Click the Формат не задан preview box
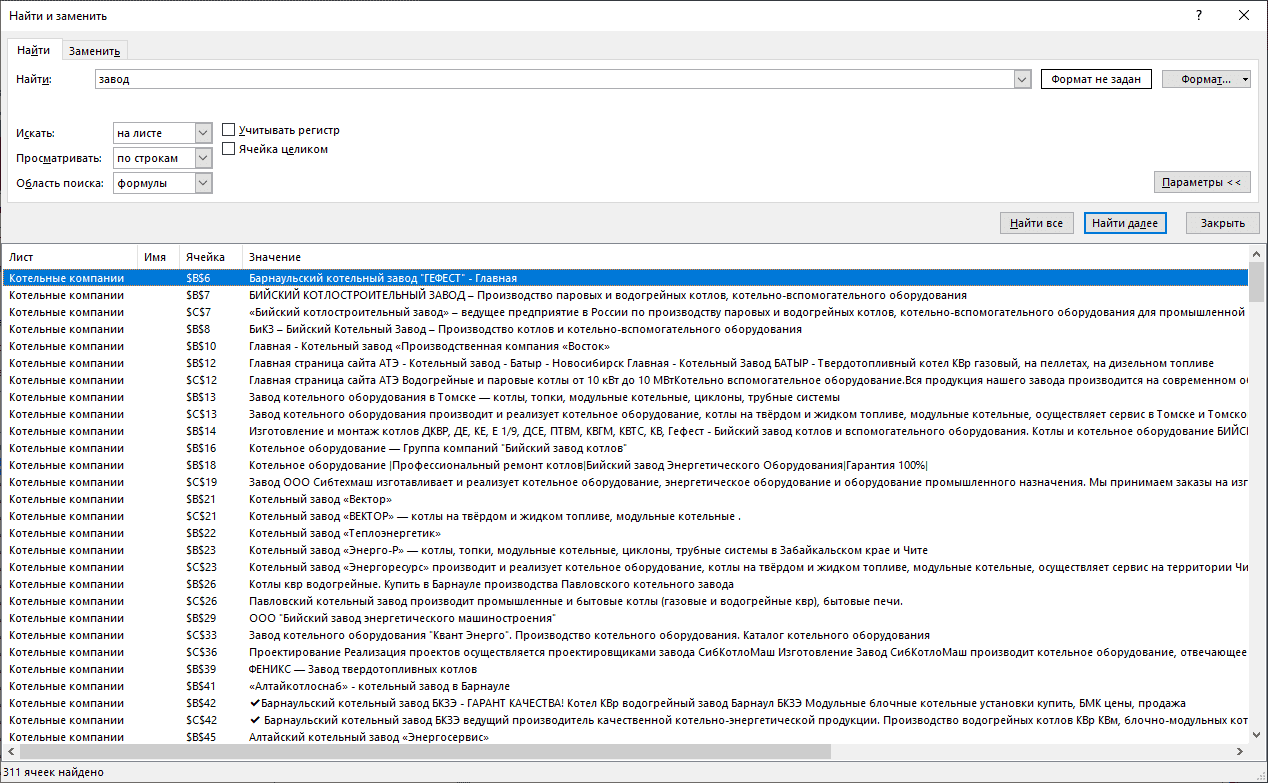Screen dimensions: 1268x783 1096,79
